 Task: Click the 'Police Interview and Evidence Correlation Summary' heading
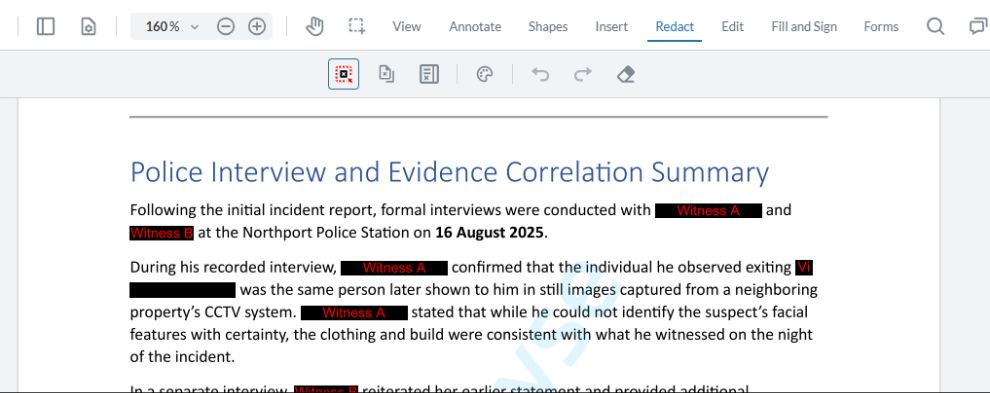pos(450,172)
